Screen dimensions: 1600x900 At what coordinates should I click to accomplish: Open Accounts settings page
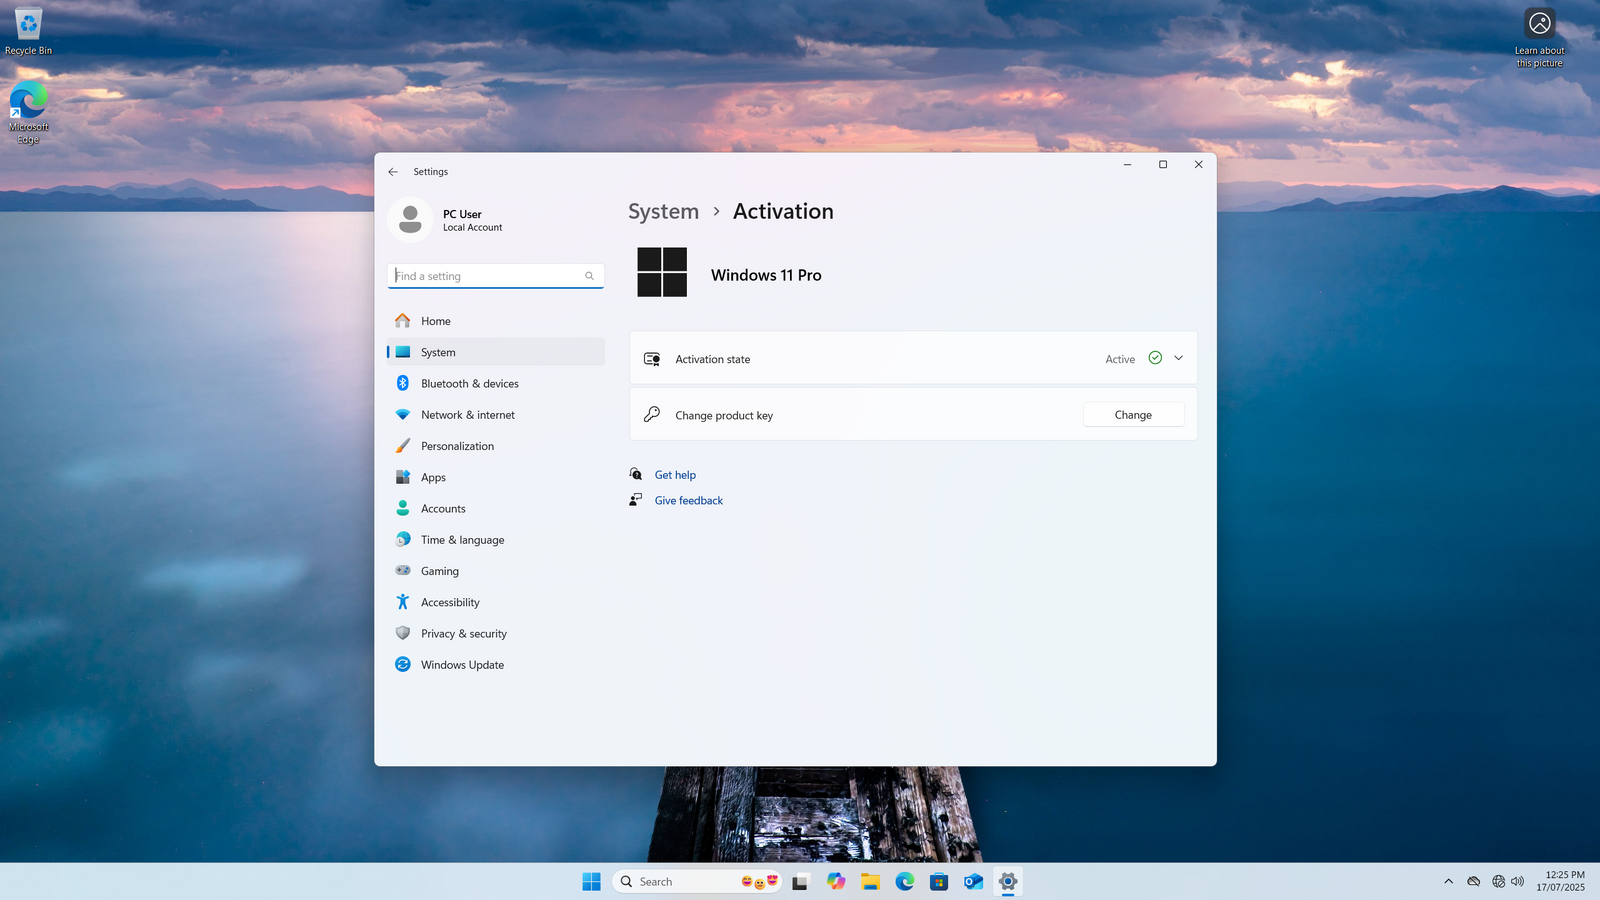coord(495,508)
